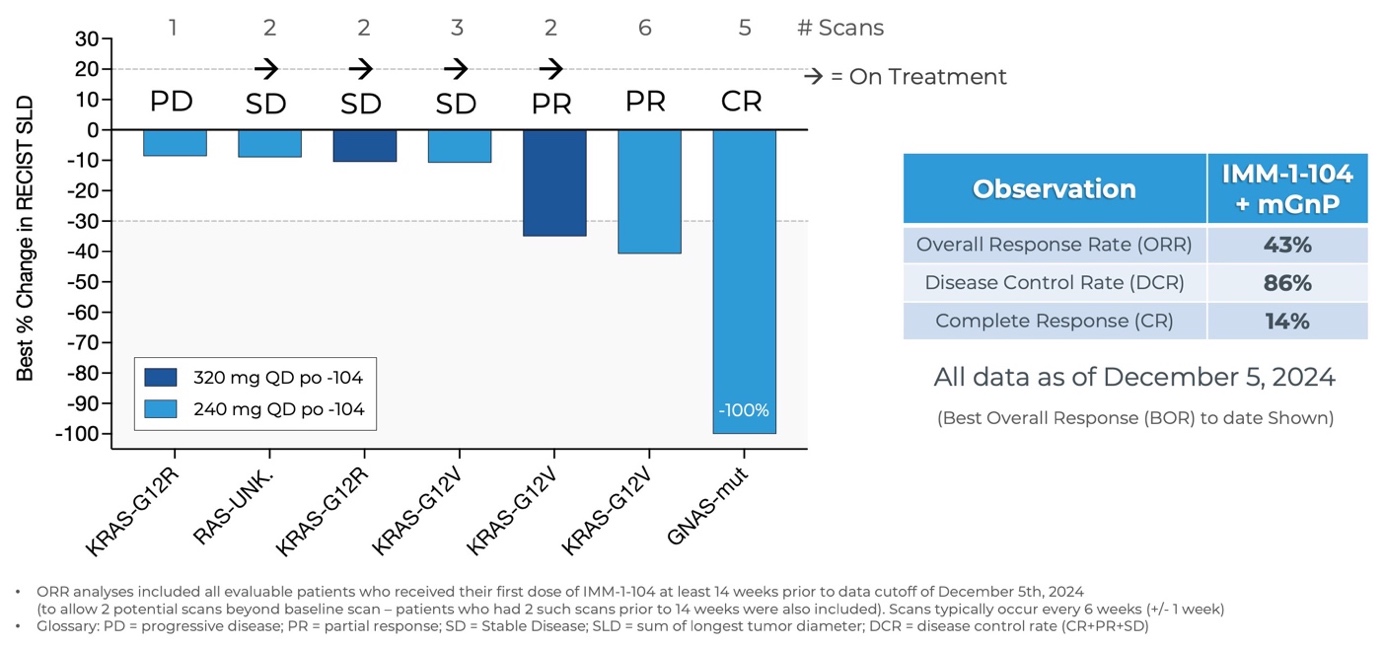Click the Disease Control Rate (DCR) row
Screen dimensions: 1384x647
(1054, 283)
